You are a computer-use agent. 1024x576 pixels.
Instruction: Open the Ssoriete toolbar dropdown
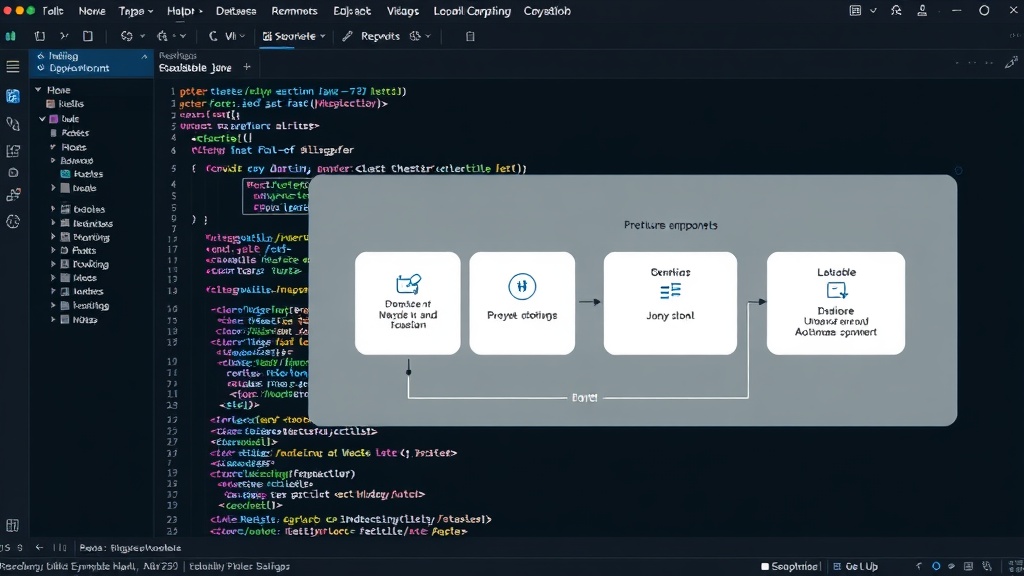click(x=294, y=37)
